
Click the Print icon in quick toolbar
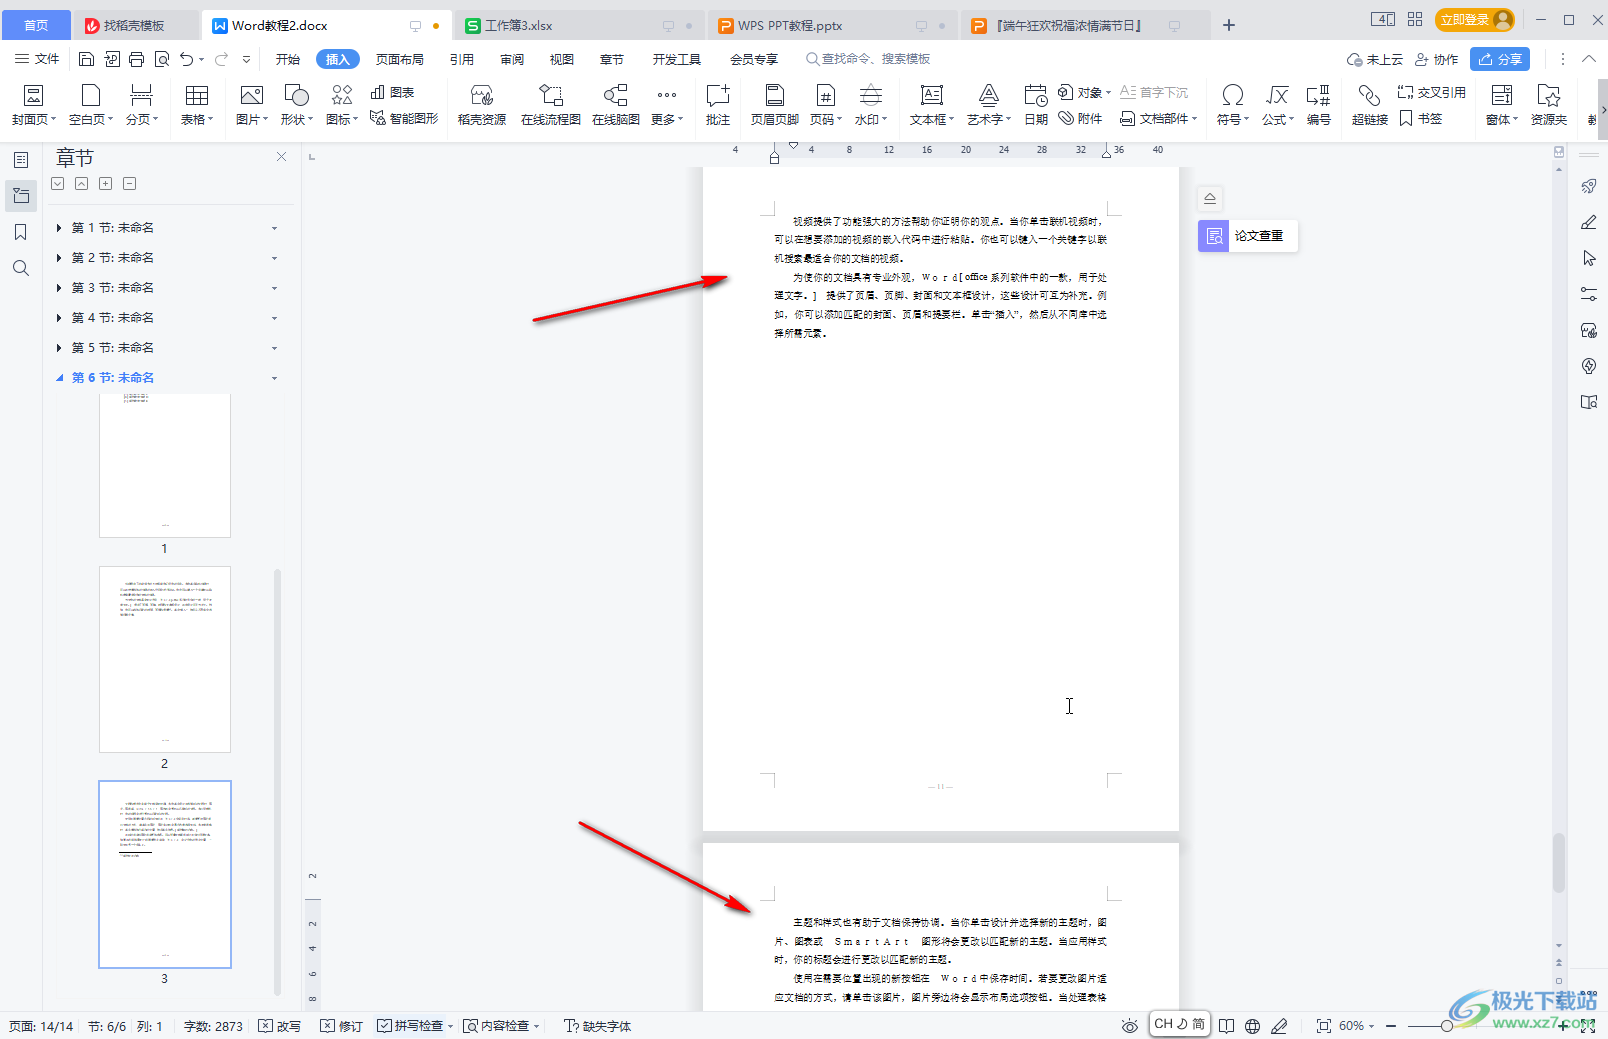(x=137, y=59)
